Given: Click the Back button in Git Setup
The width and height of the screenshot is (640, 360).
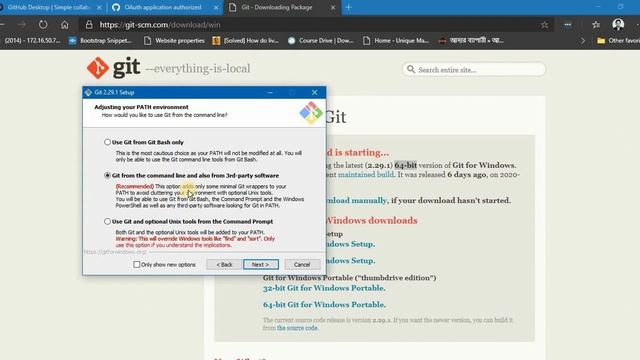Looking at the screenshot, I should tap(224, 264).
